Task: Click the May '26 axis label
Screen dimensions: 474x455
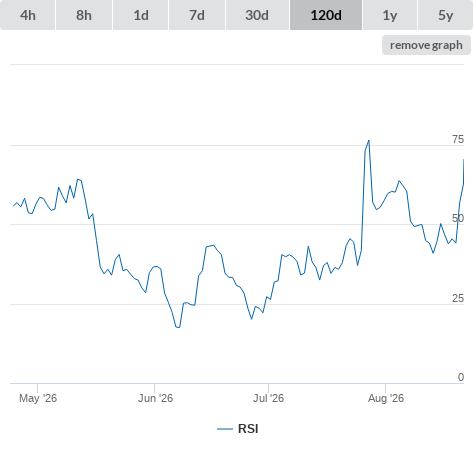Action: click(x=38, y=398)
